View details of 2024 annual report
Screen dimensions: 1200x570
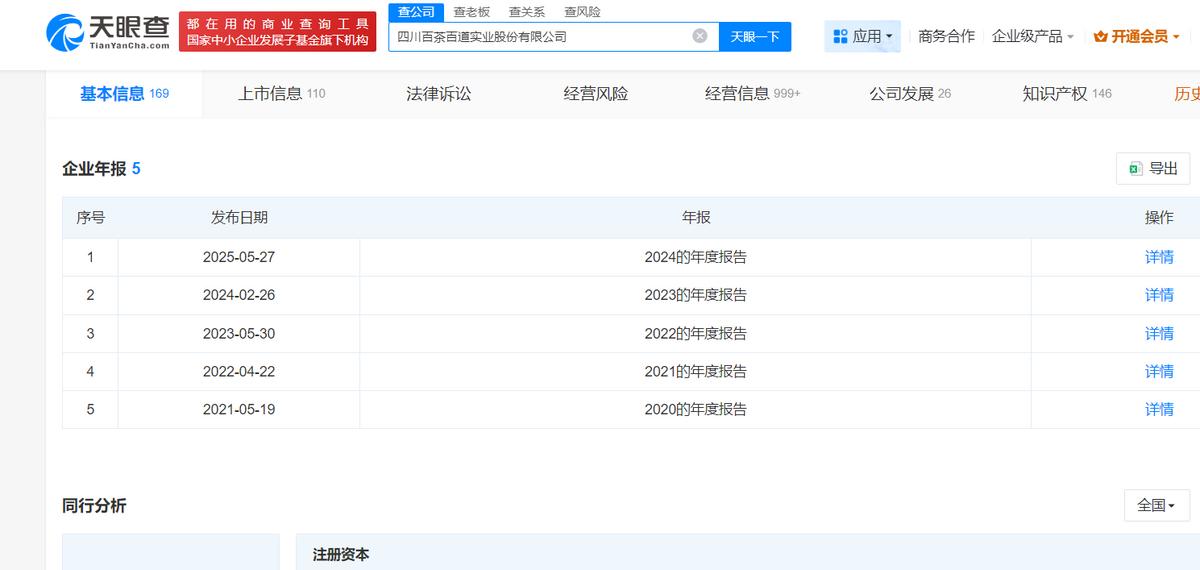pyautogui.click(x=1159, y=257)
